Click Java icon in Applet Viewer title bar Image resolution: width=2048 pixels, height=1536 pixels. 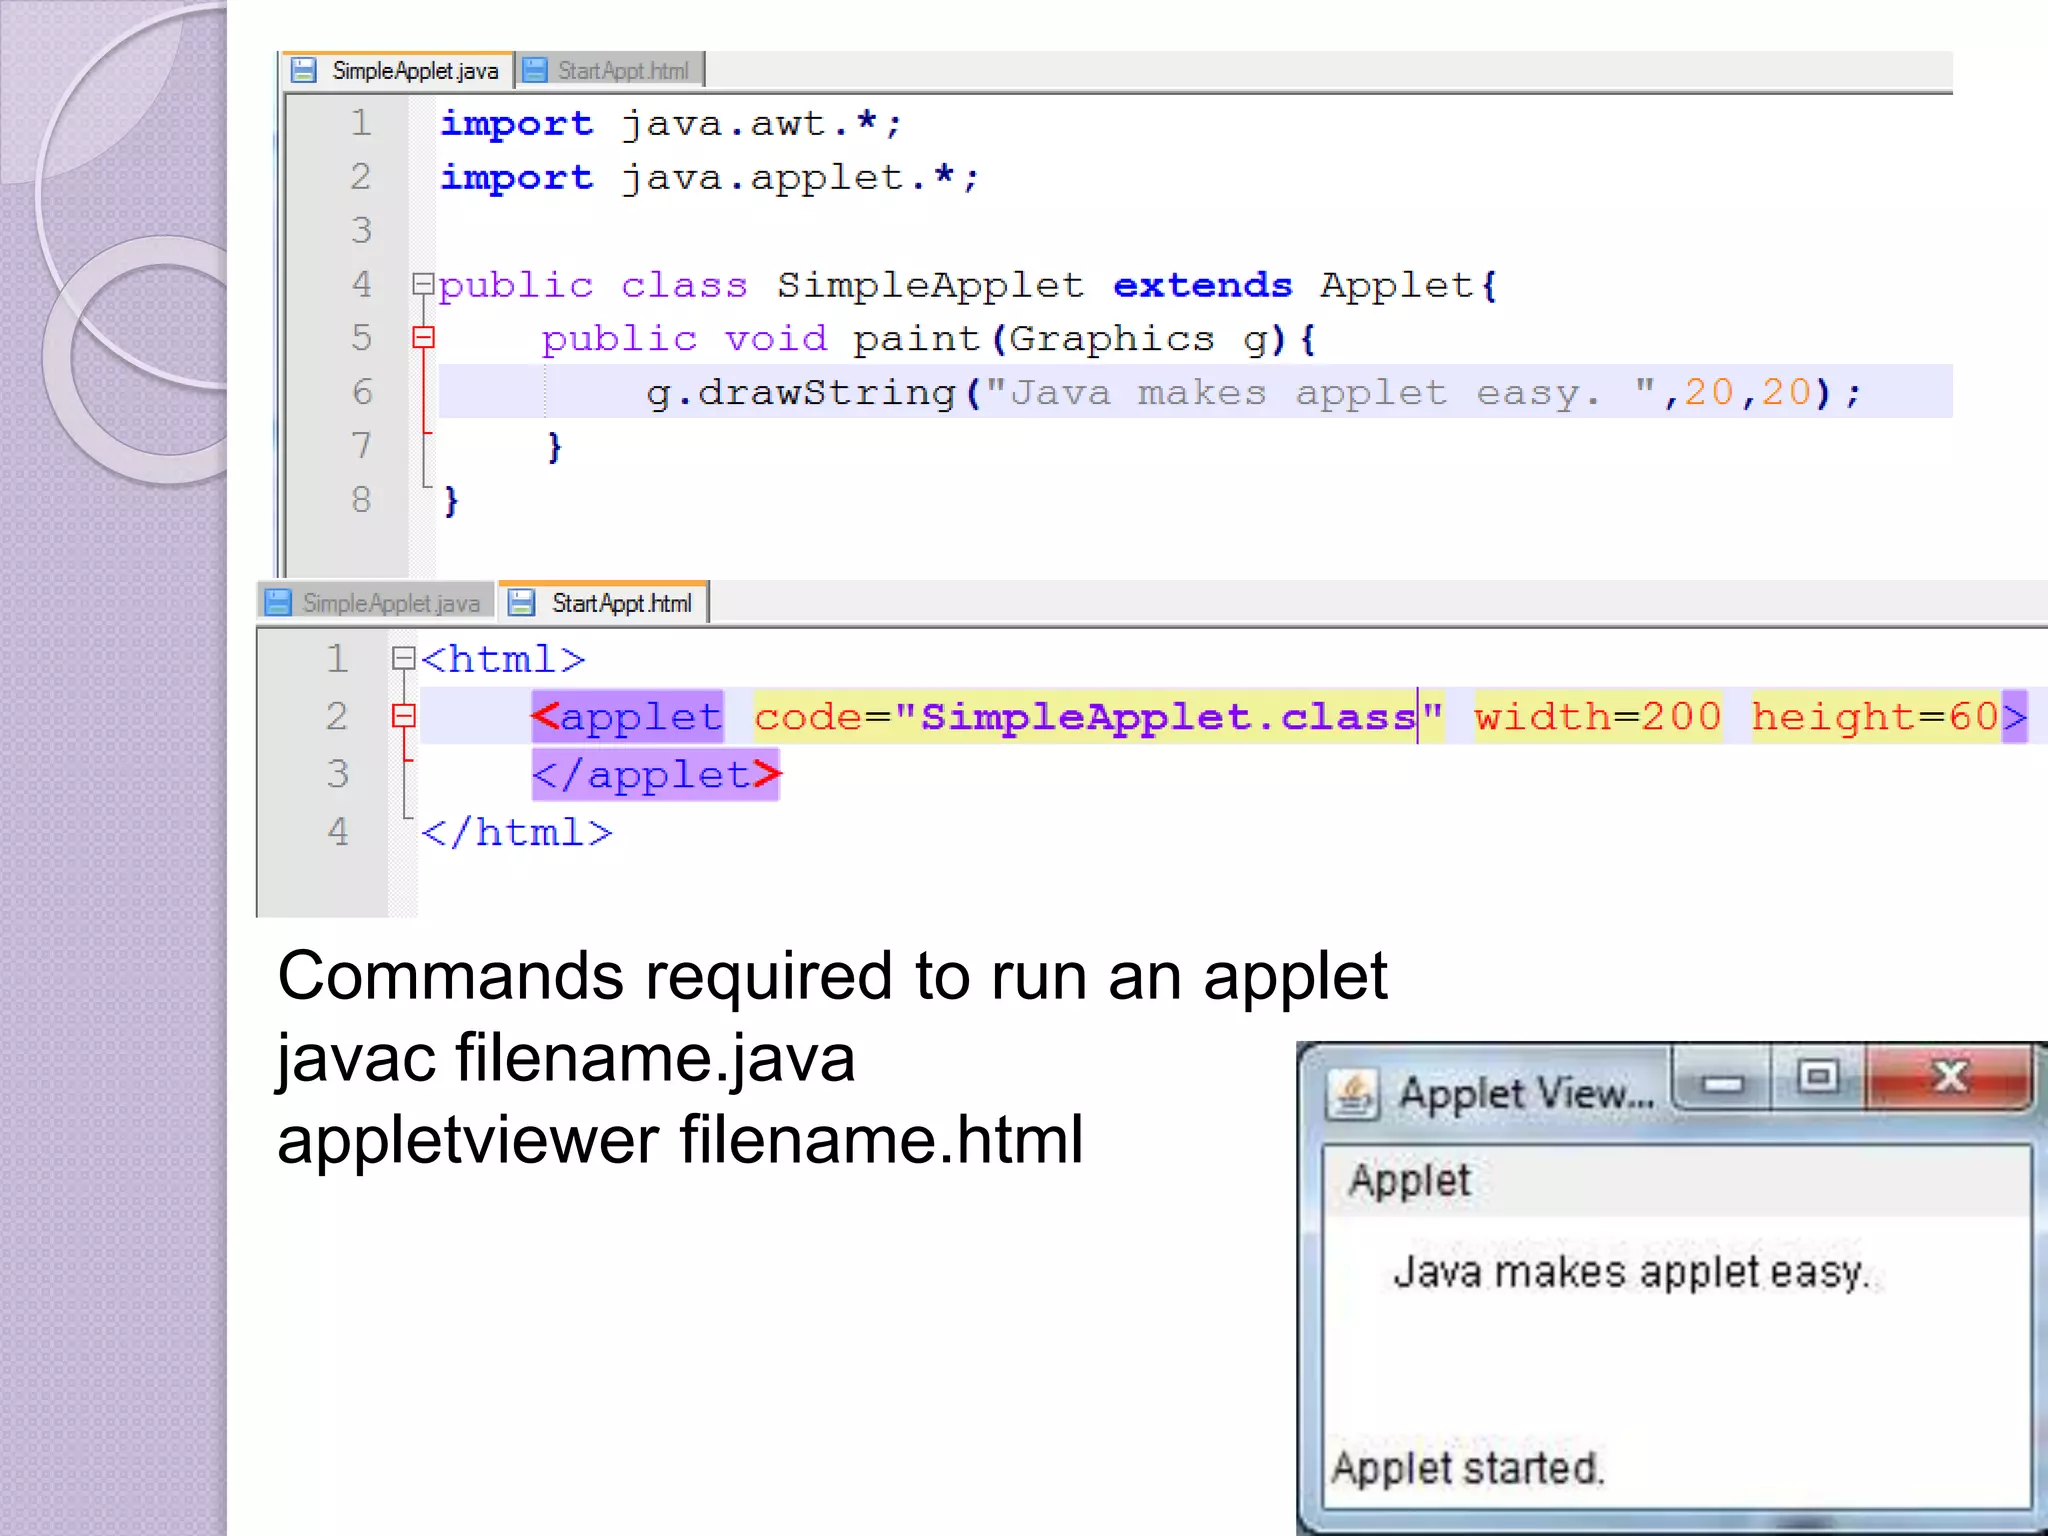tap(1353, 1093)
